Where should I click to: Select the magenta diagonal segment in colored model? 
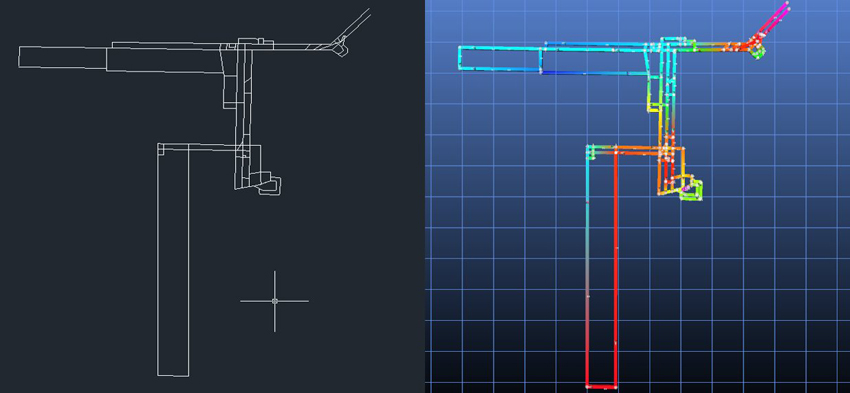click(775, 21)
